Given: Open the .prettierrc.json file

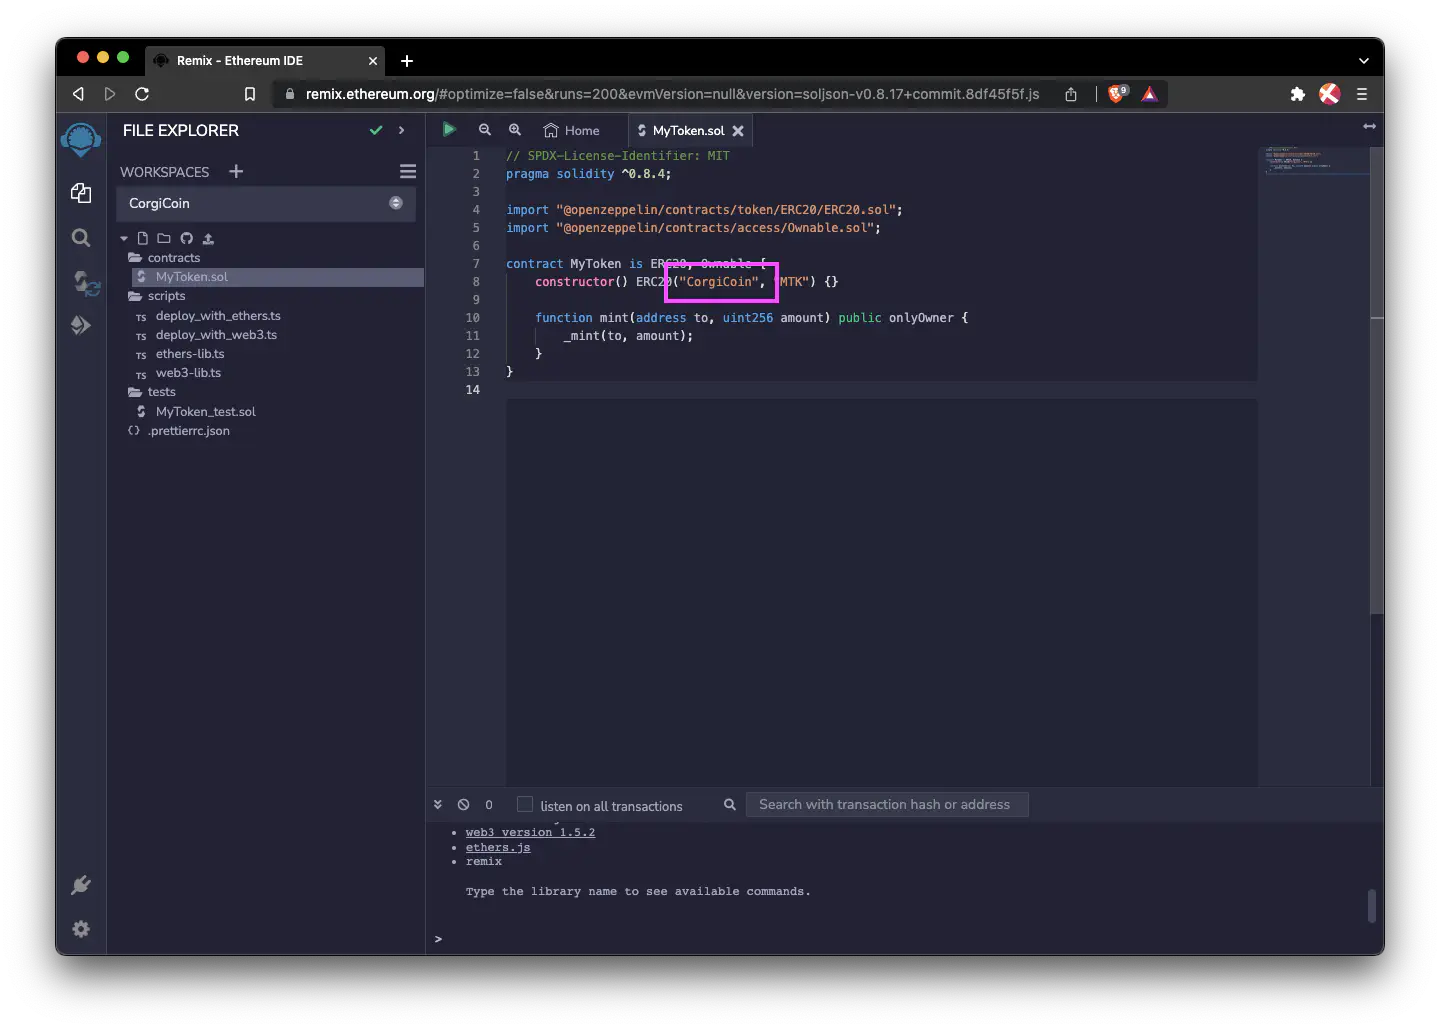Looking at the screenshot, I should click(189, 431).
